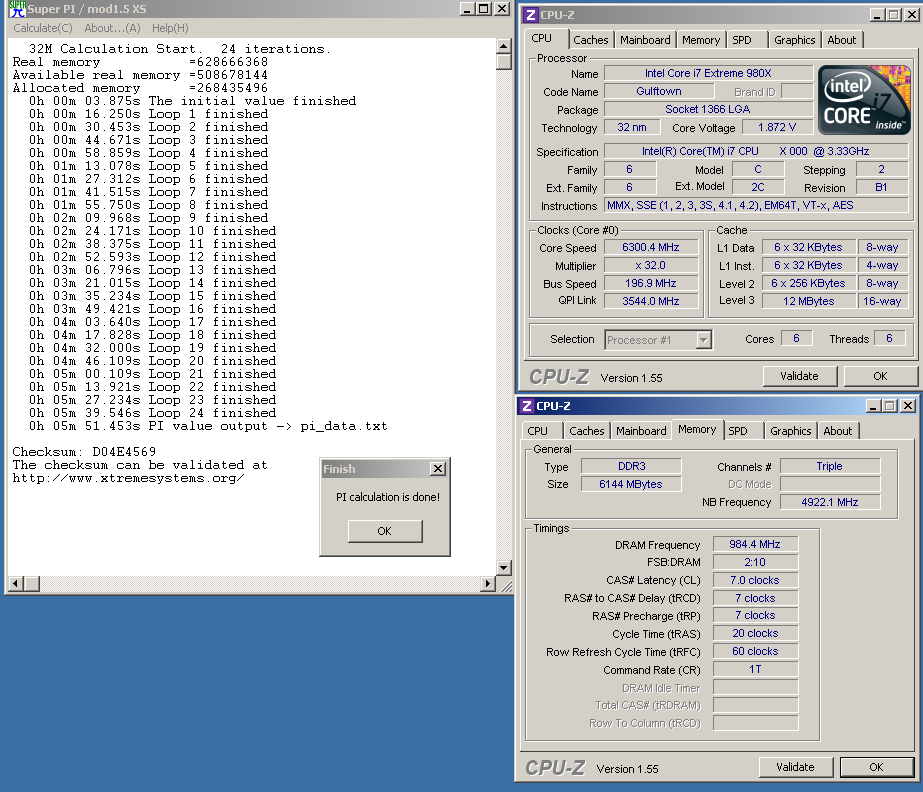Click the FSB:DRAM value 2:10

click(x=755, y=562)
